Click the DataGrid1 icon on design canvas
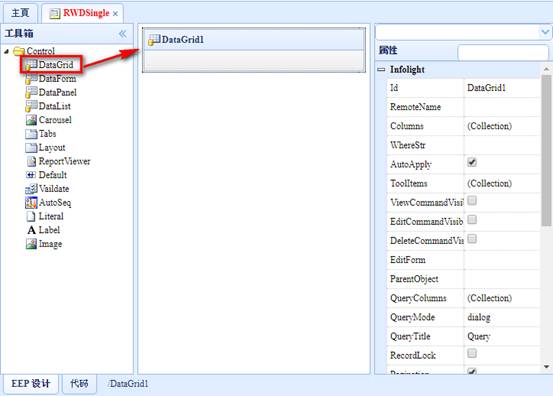Screen dimensions: 553x396 [154, 40]
